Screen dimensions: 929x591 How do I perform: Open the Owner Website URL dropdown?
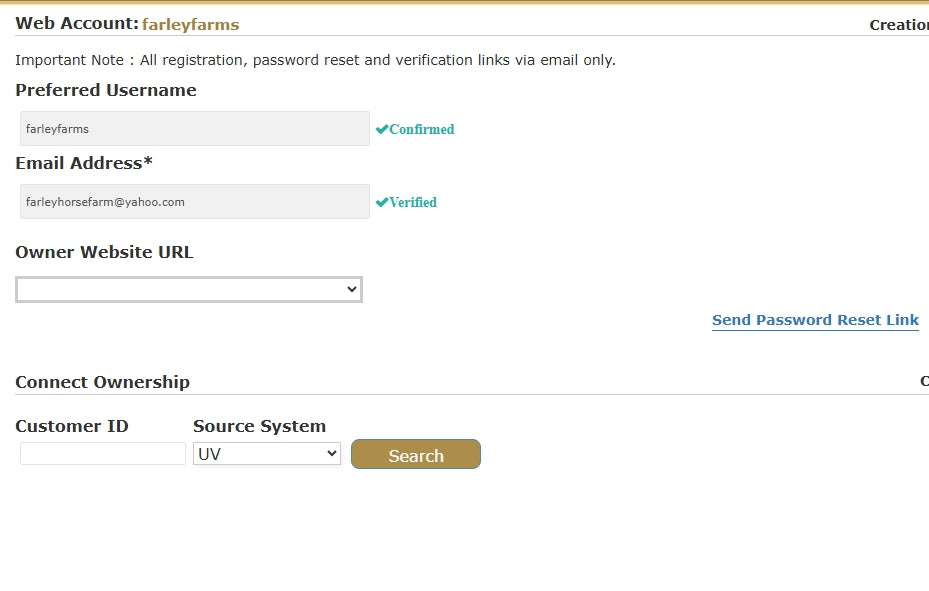click(x=189, y=289)
